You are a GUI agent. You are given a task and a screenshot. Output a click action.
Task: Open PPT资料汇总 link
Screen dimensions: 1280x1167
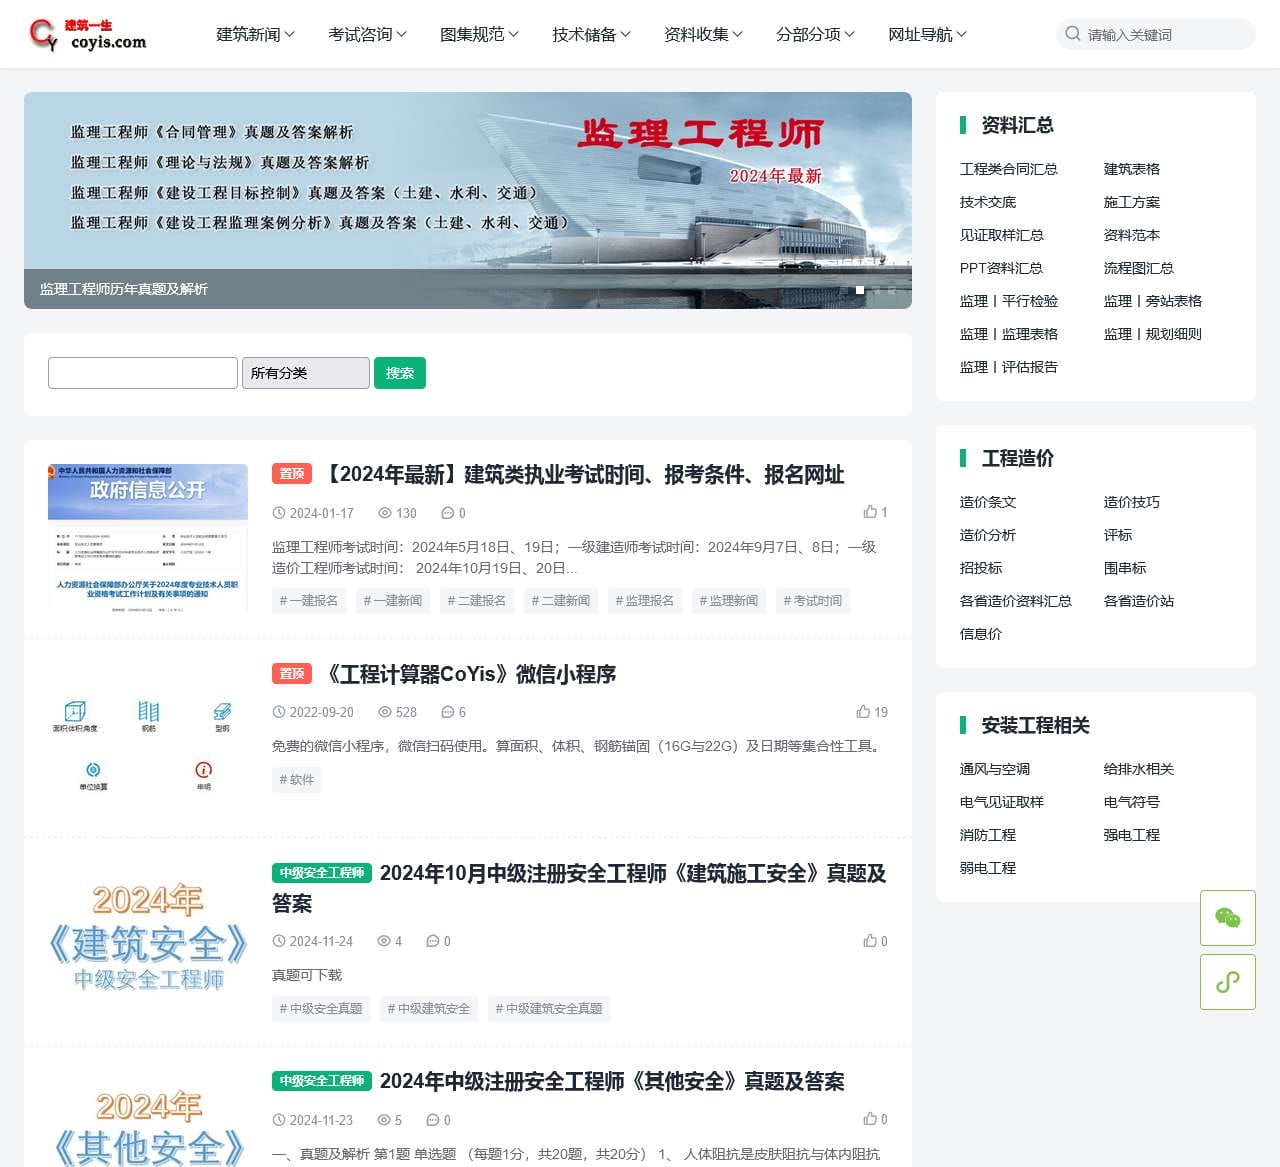[1001, 268]
